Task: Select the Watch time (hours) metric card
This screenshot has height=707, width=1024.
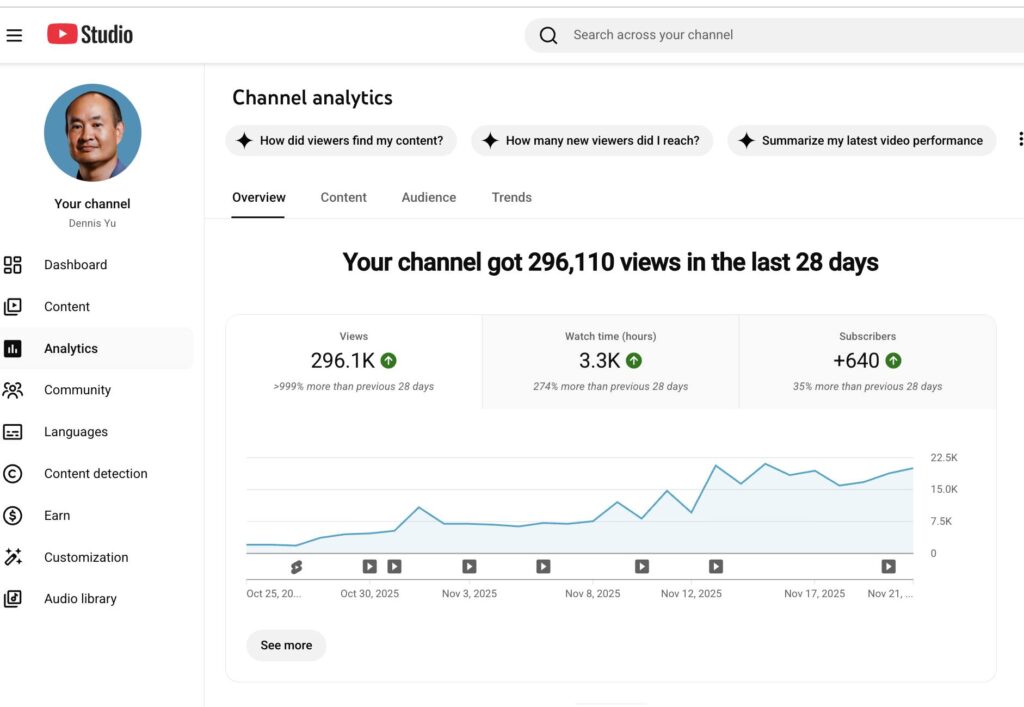Action: pos(610,361)
